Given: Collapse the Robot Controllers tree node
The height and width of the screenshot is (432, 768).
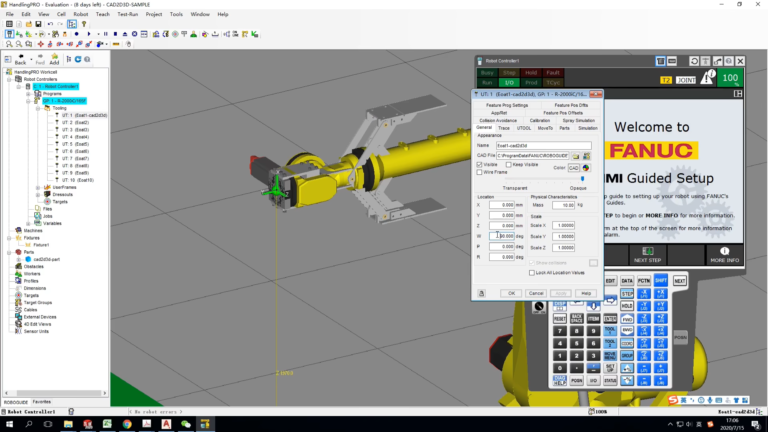Looking at the screenshot, I should coord(9,79).
